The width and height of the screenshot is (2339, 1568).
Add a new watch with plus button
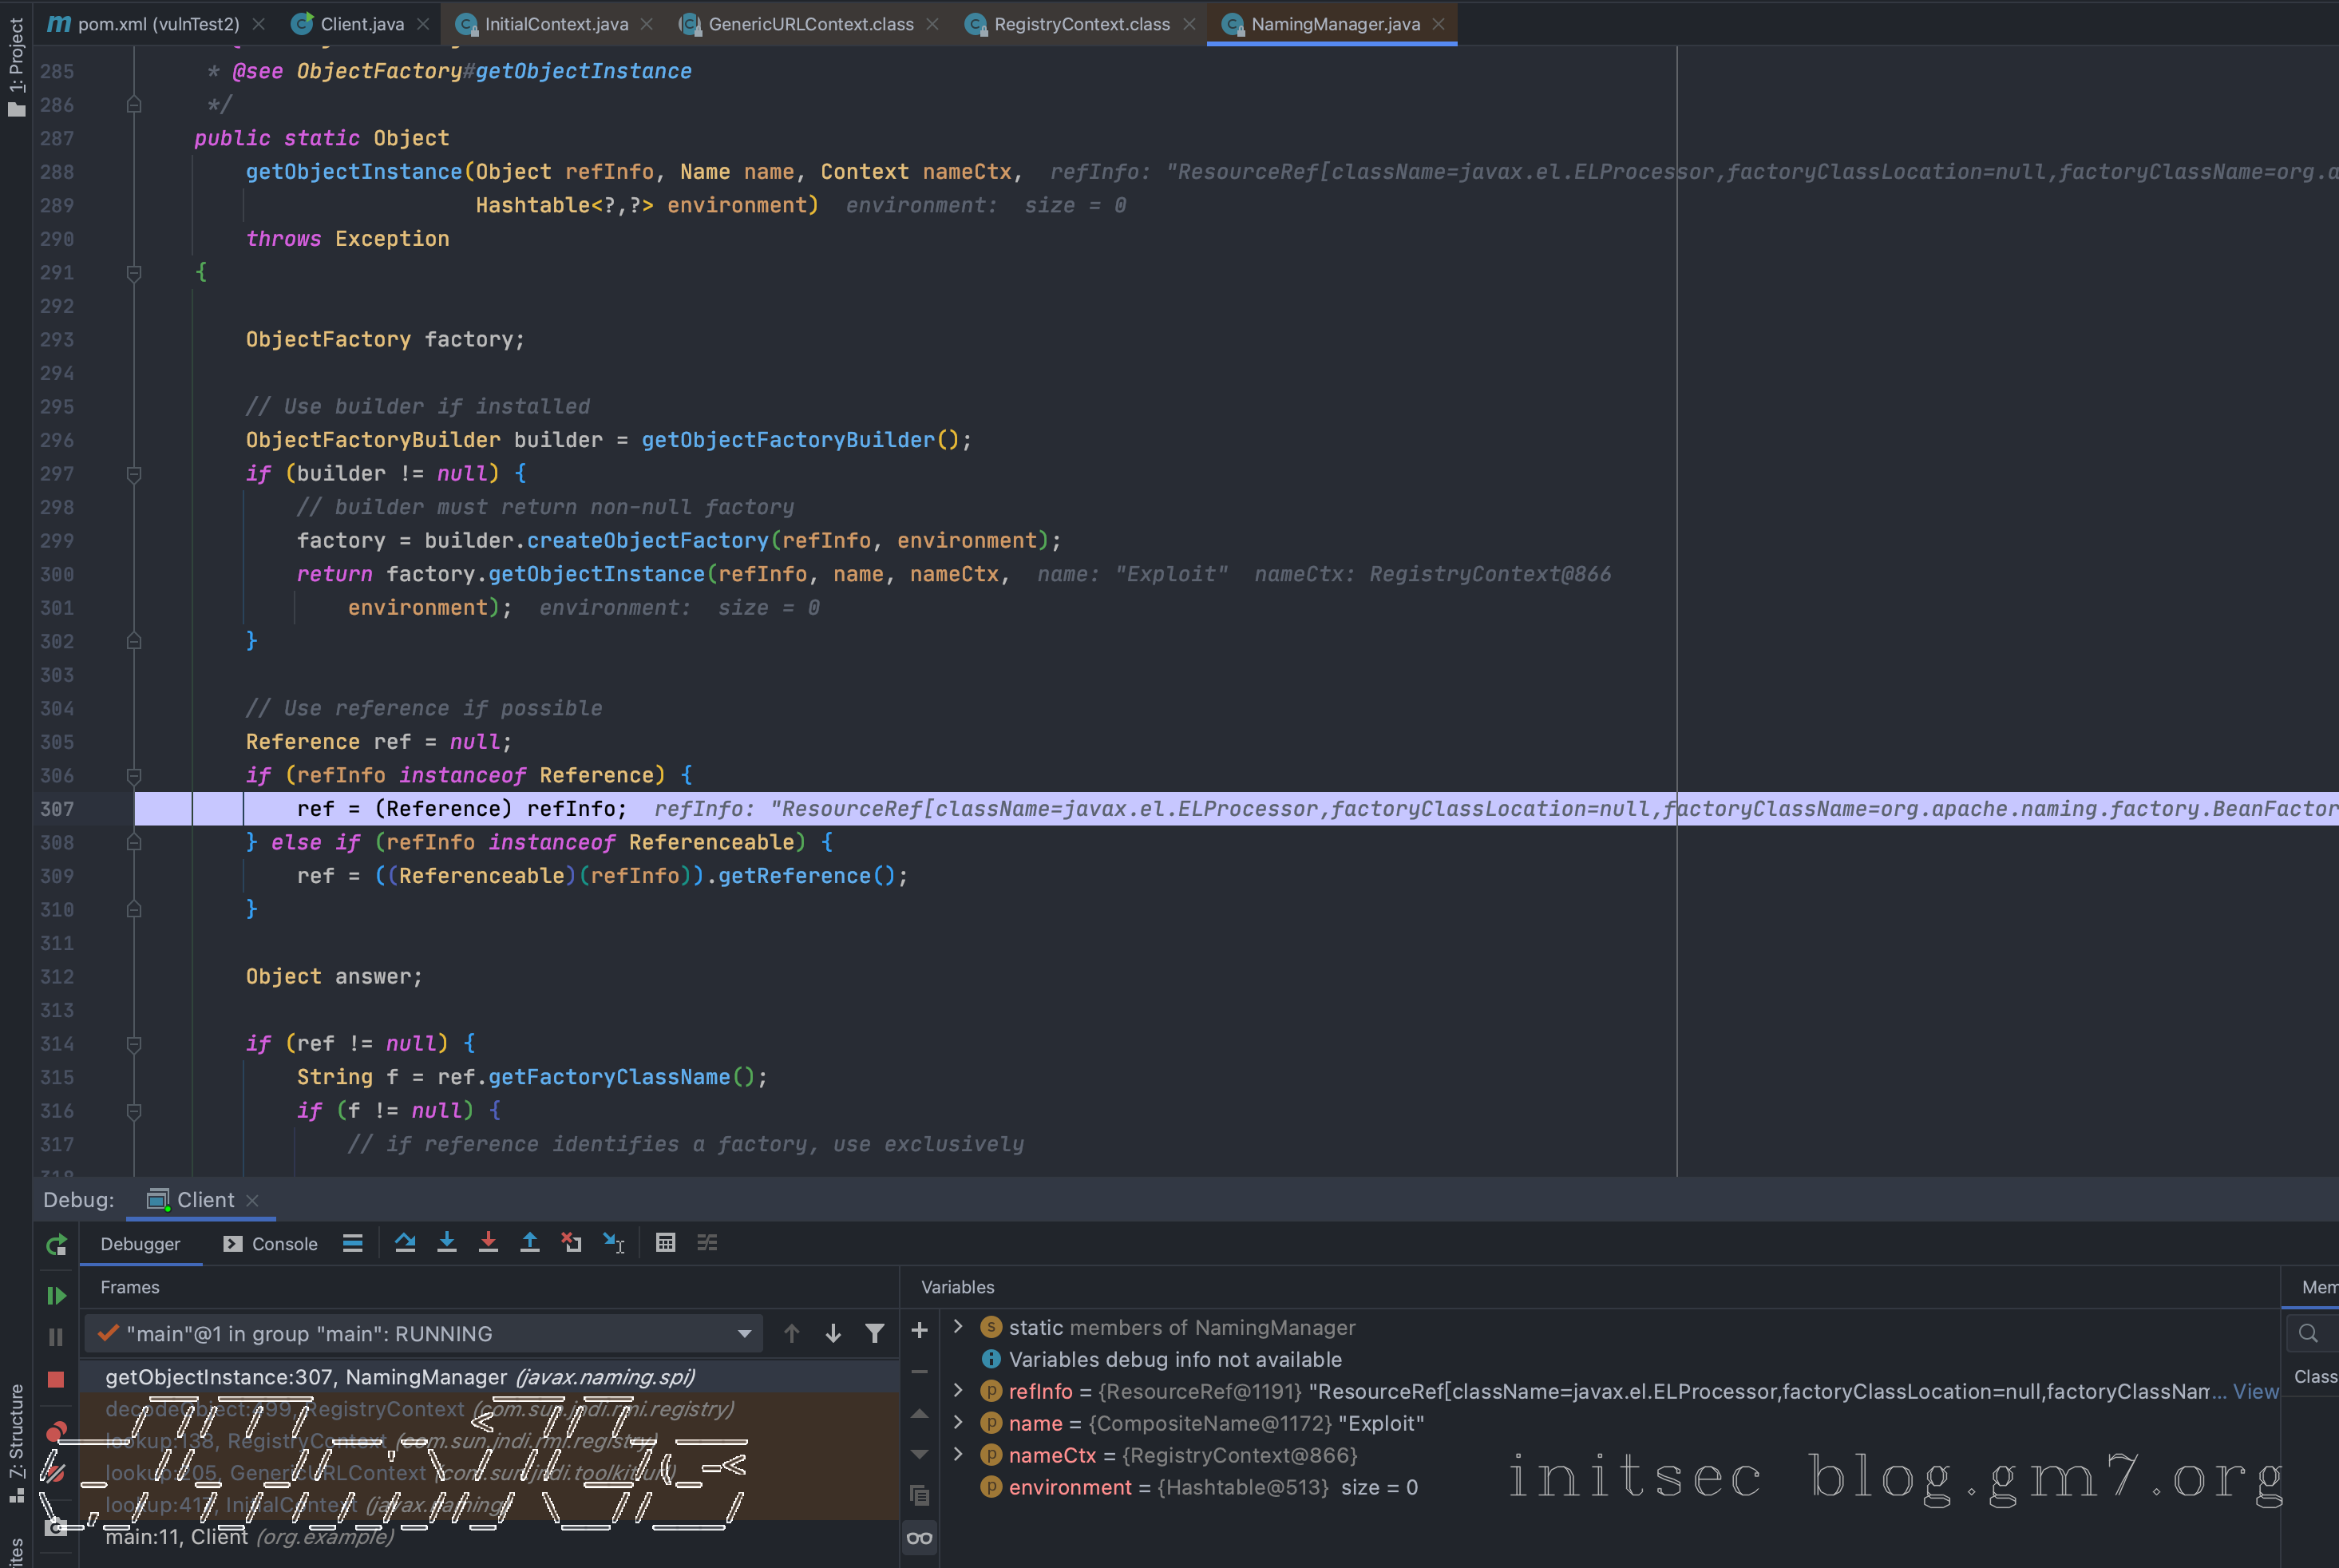pyautogui.click(x=919, y=1330)
